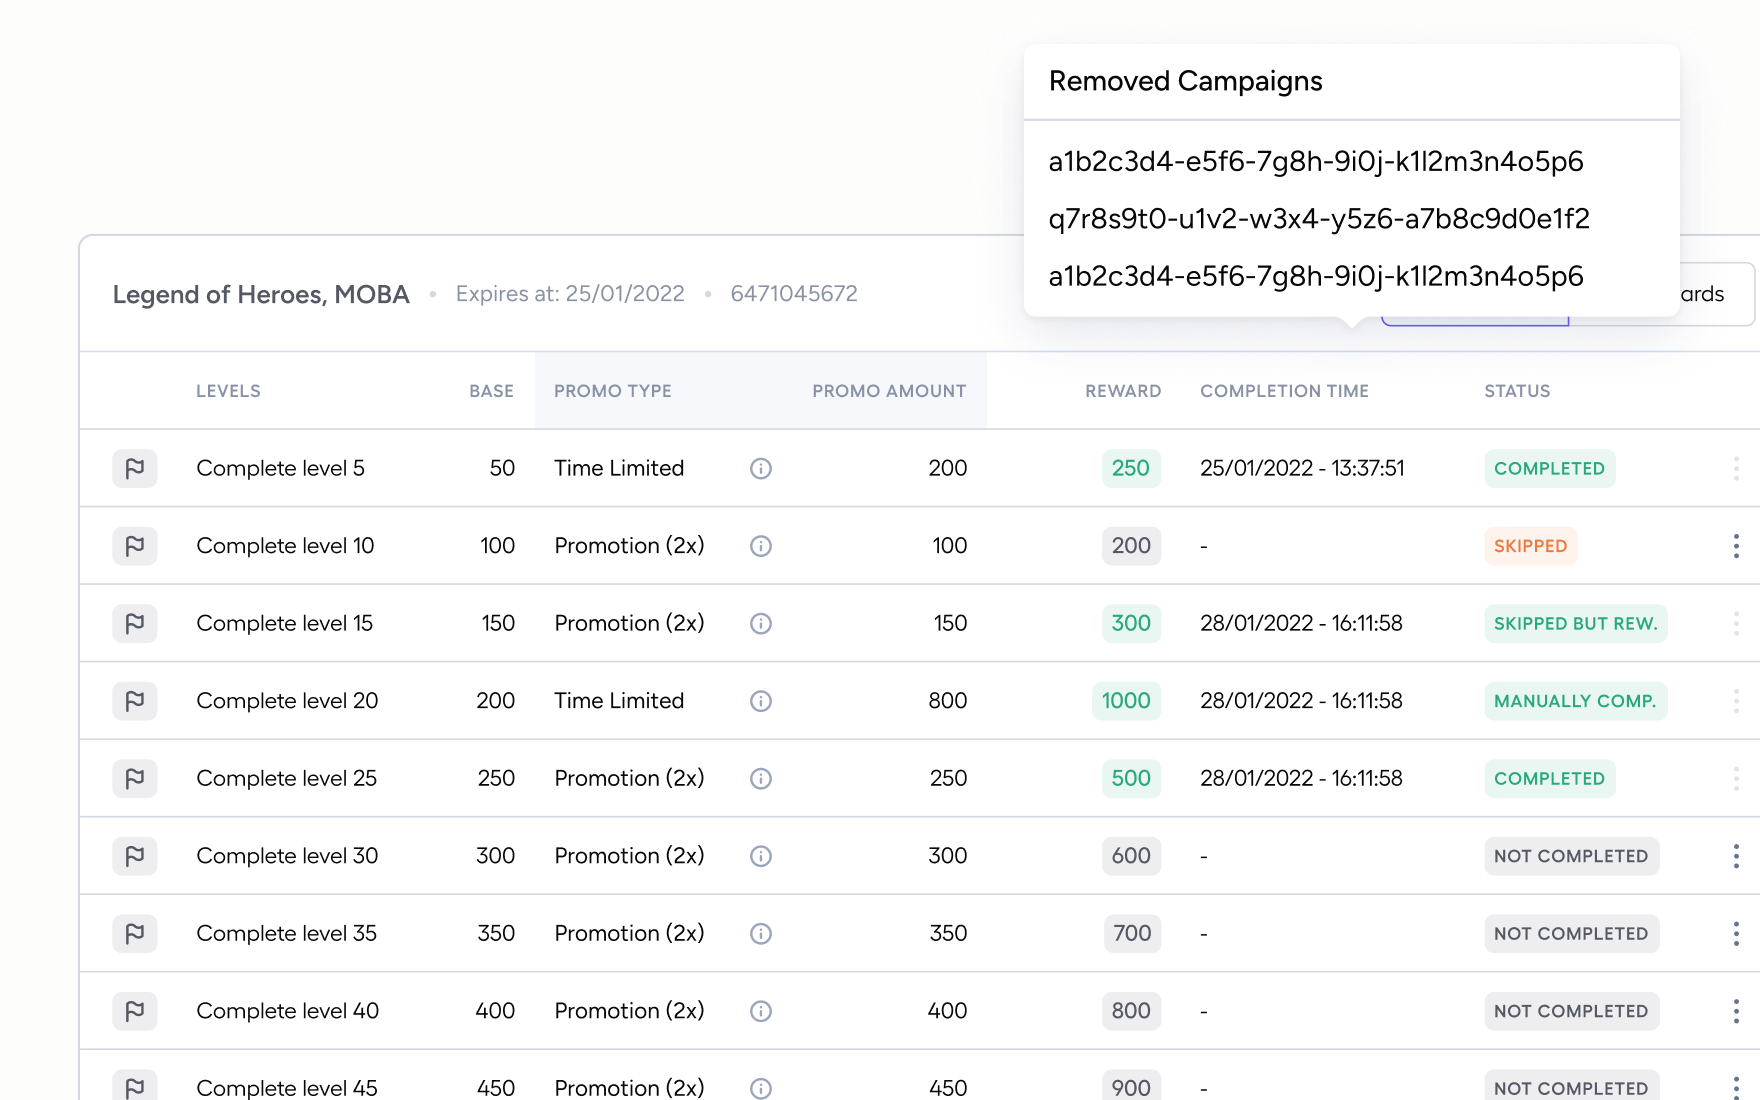Screen dimensions: 1760x1100
Task: Open promo info icon for Complete level 40
Action: 761,1011
